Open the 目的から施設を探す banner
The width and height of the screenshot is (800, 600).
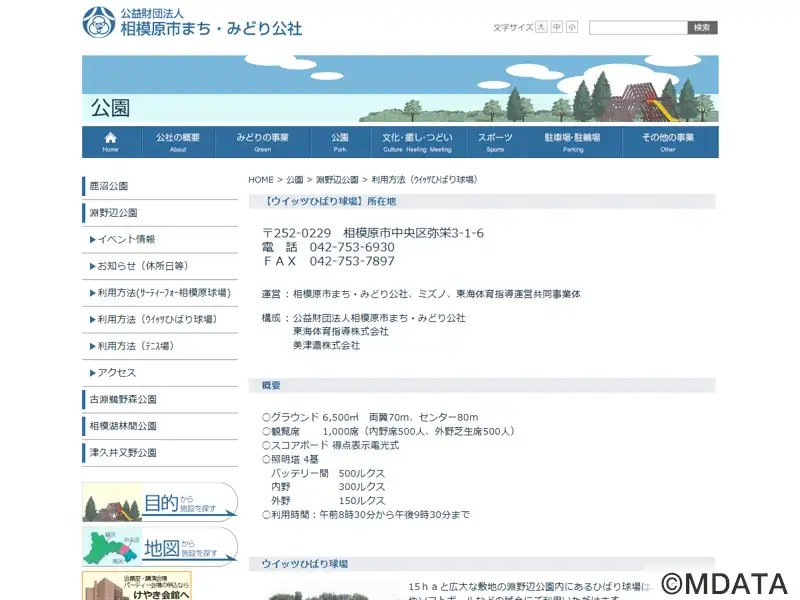pos(160,502)
